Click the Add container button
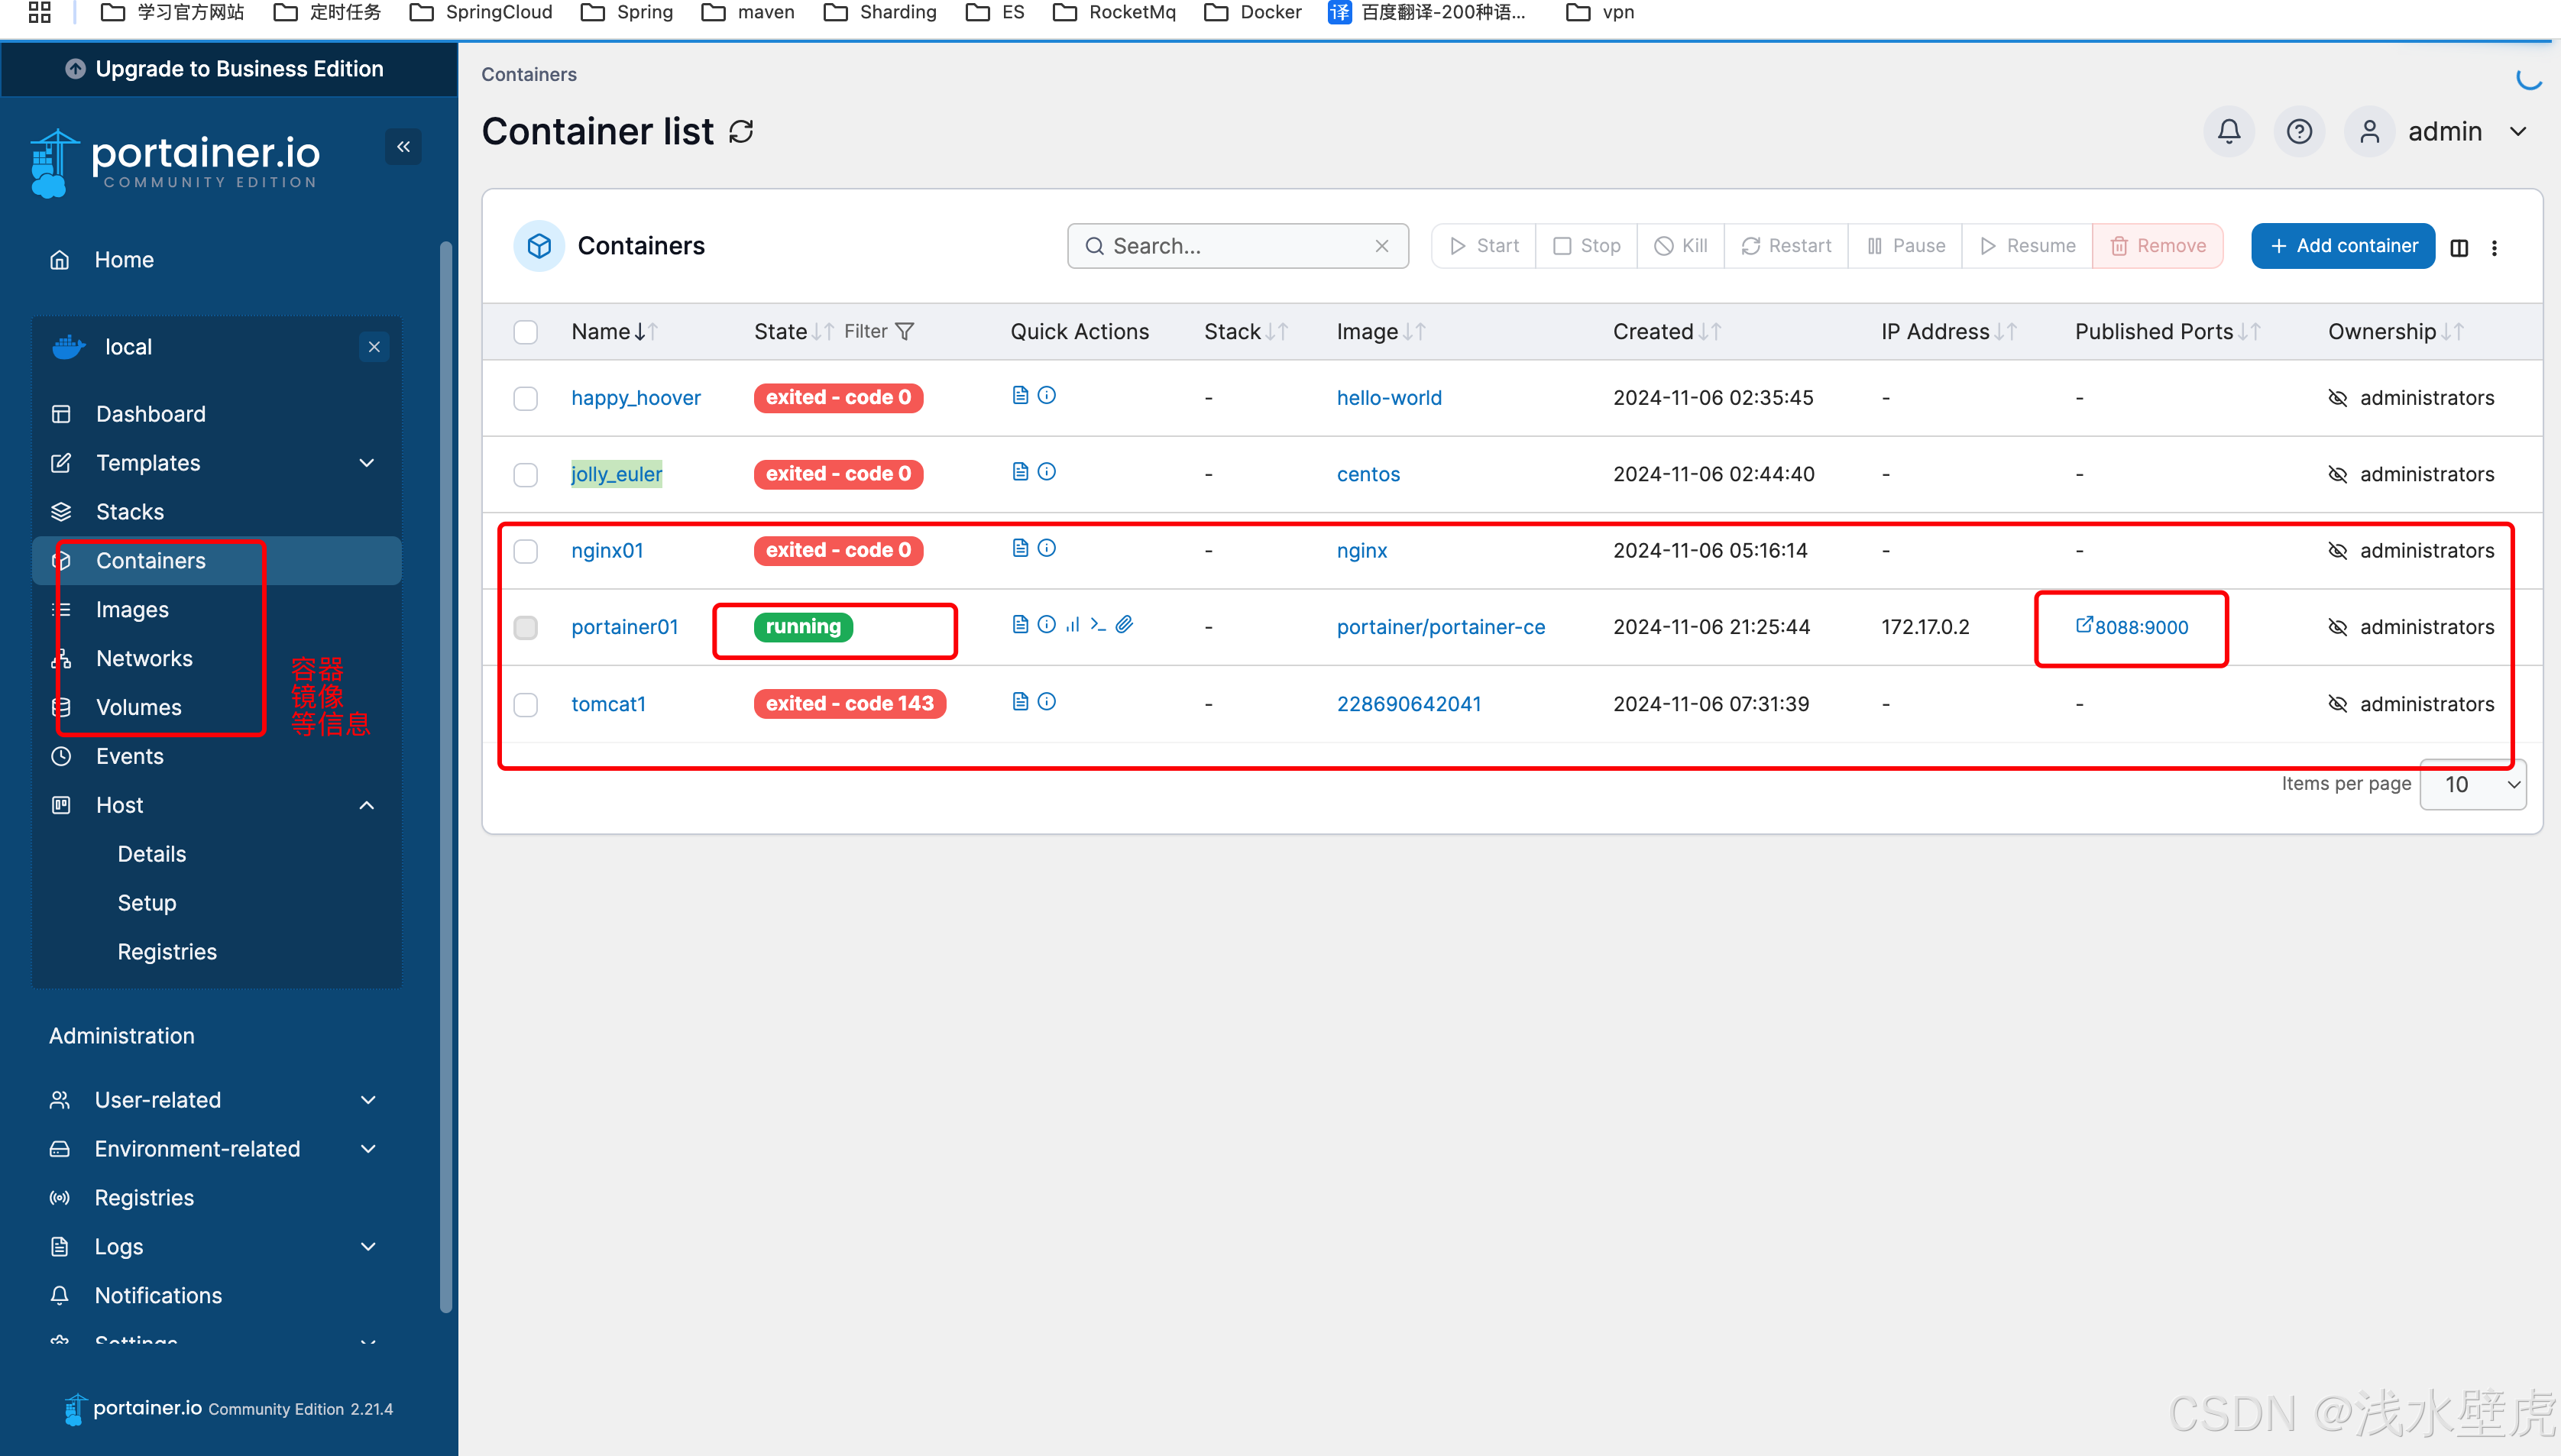 click(x=2342, y=246)
